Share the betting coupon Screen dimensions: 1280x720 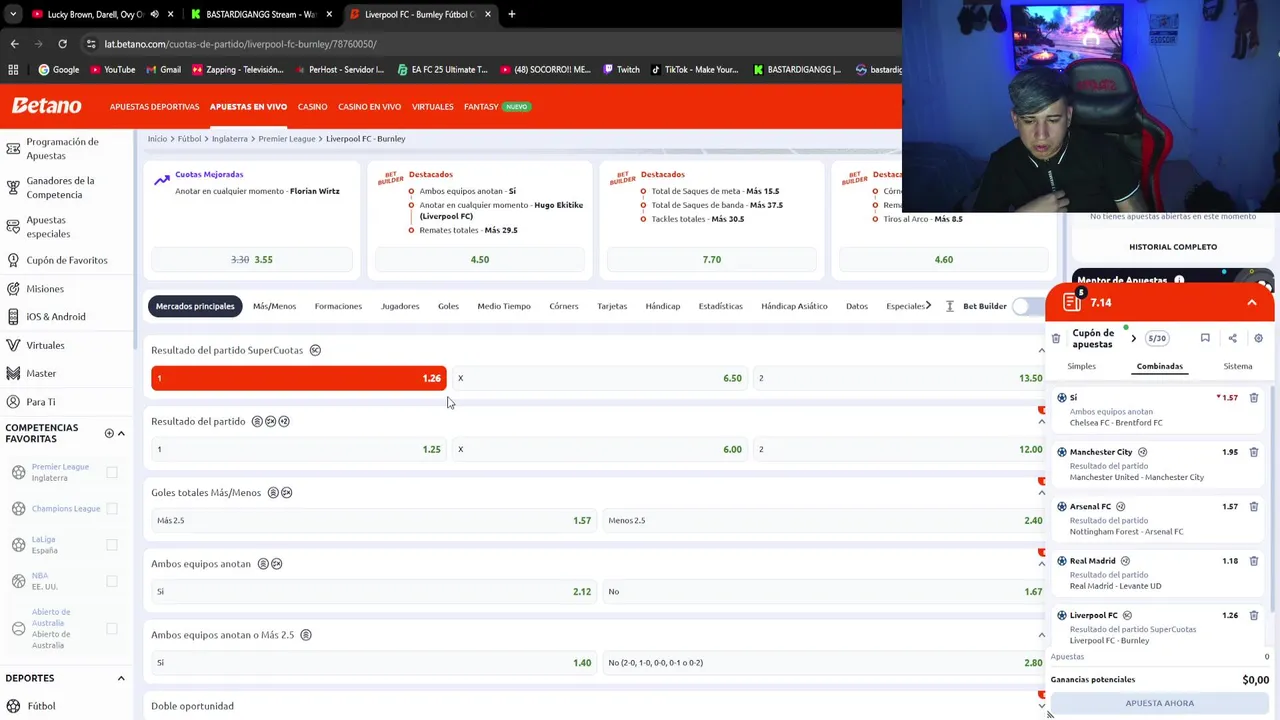coord(1232,338)
